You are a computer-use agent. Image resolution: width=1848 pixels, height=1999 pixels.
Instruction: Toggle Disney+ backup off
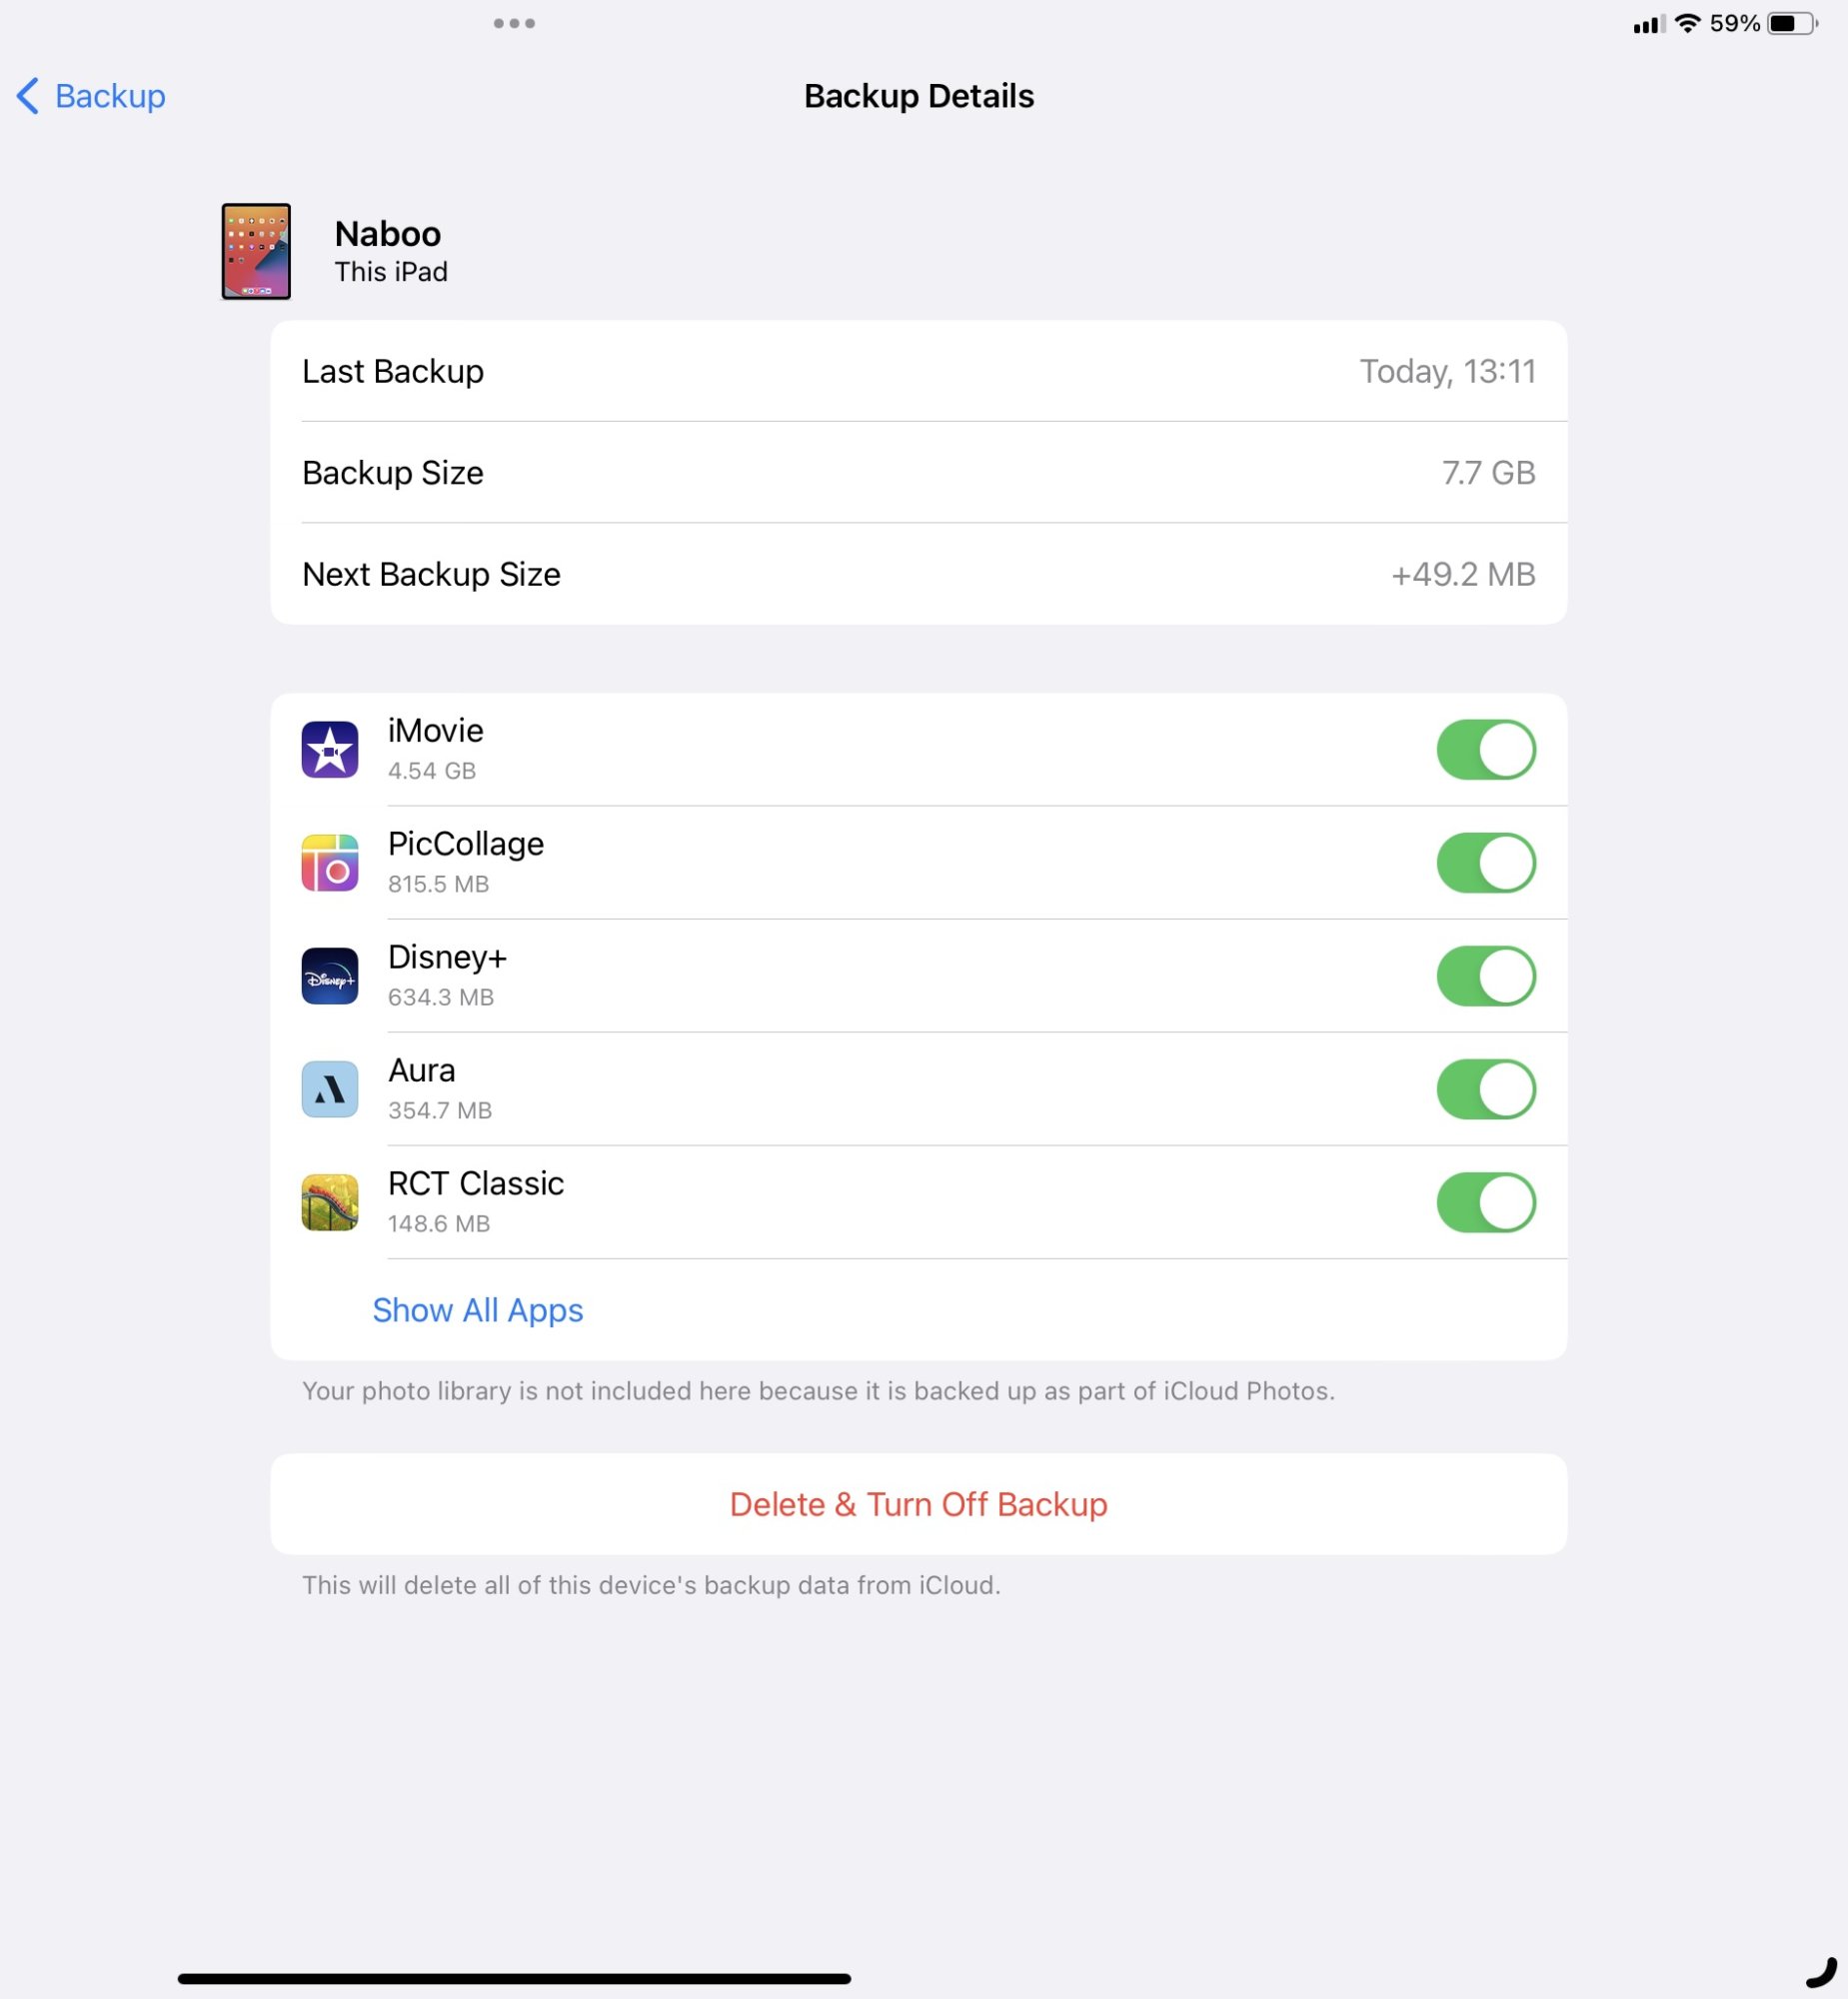pyautogui.click(x=1486, y=975)
